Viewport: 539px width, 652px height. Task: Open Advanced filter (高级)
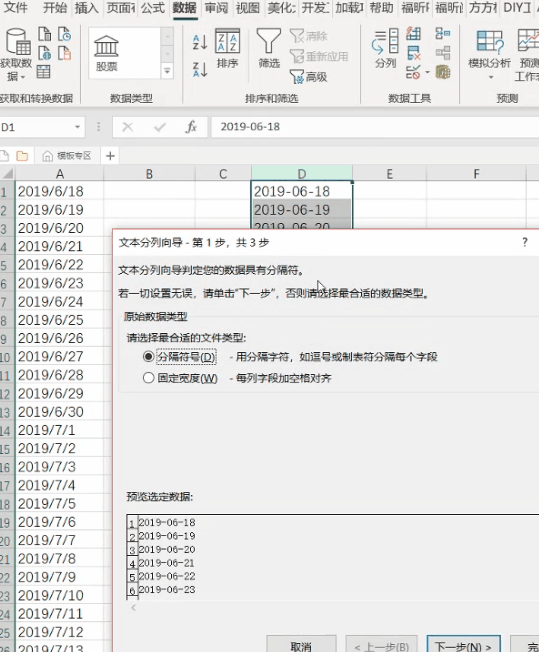(309, 77)
